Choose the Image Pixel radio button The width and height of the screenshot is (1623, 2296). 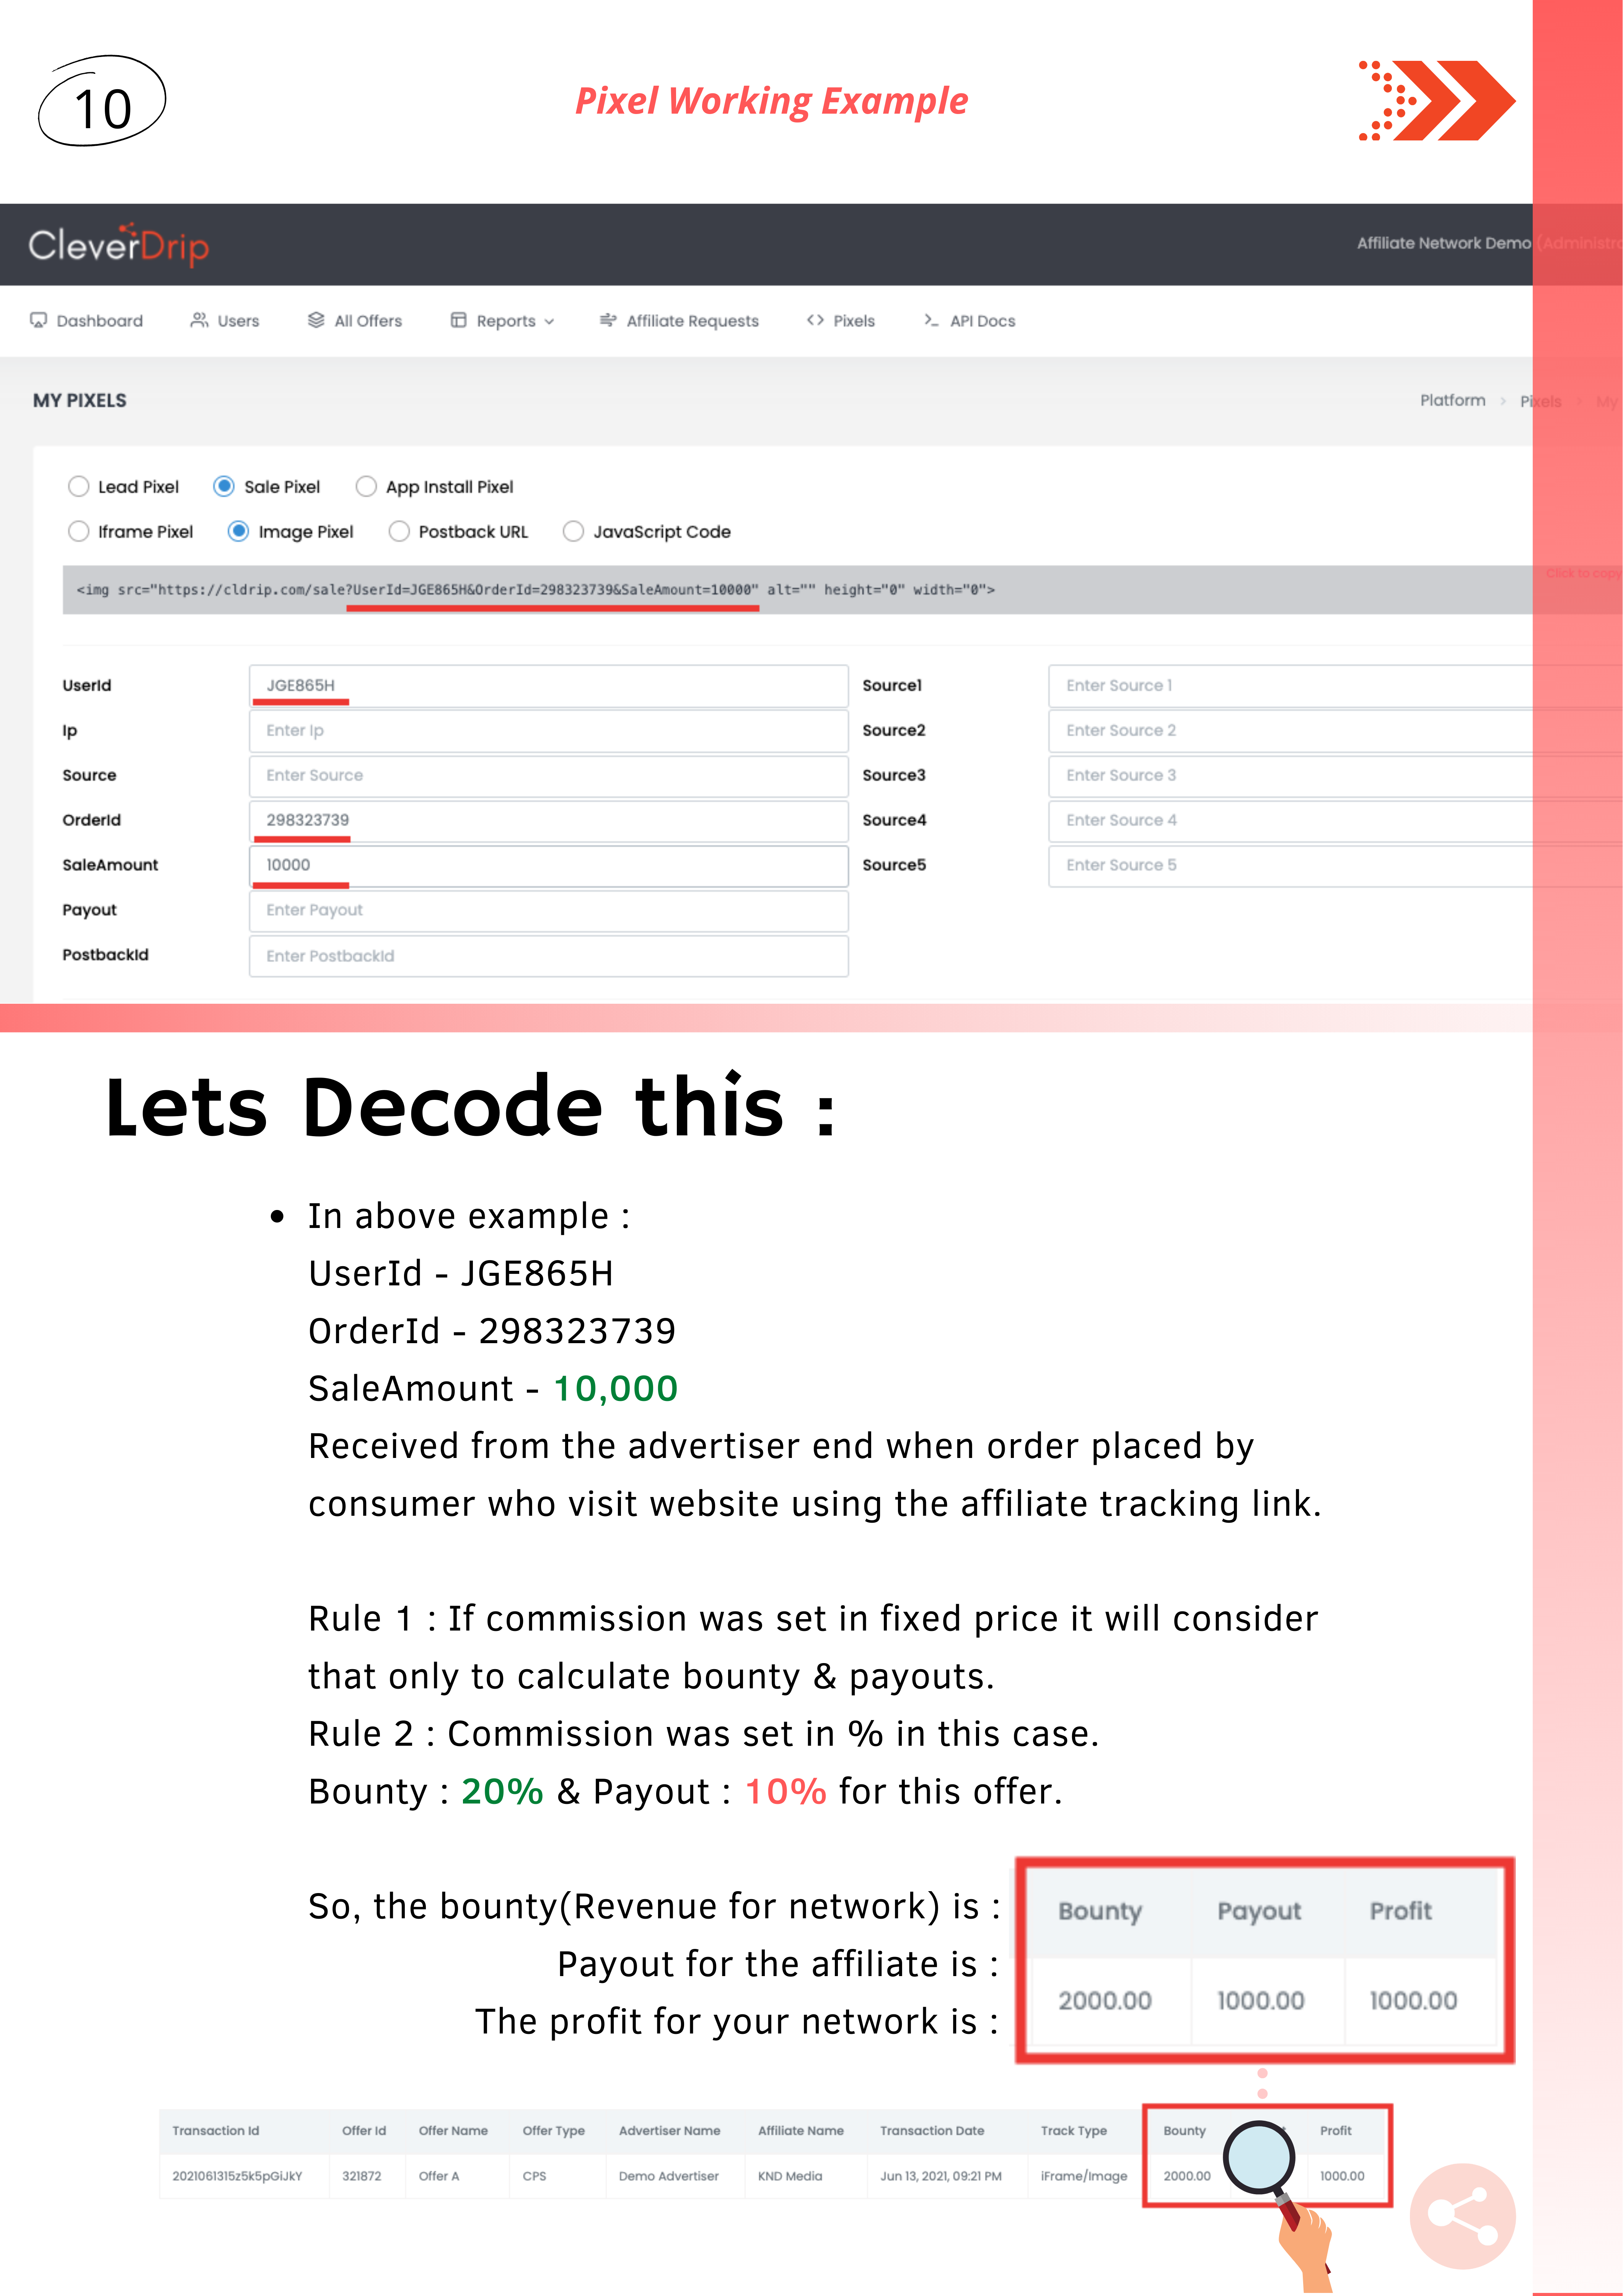tap(238, 532)
